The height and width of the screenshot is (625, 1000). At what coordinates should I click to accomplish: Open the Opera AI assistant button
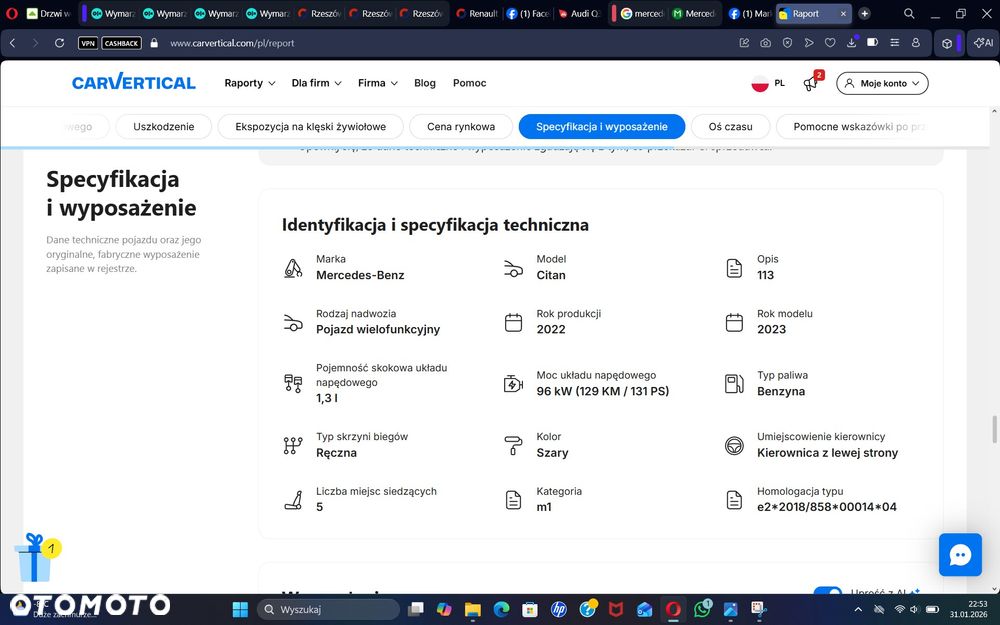[983, 43]
